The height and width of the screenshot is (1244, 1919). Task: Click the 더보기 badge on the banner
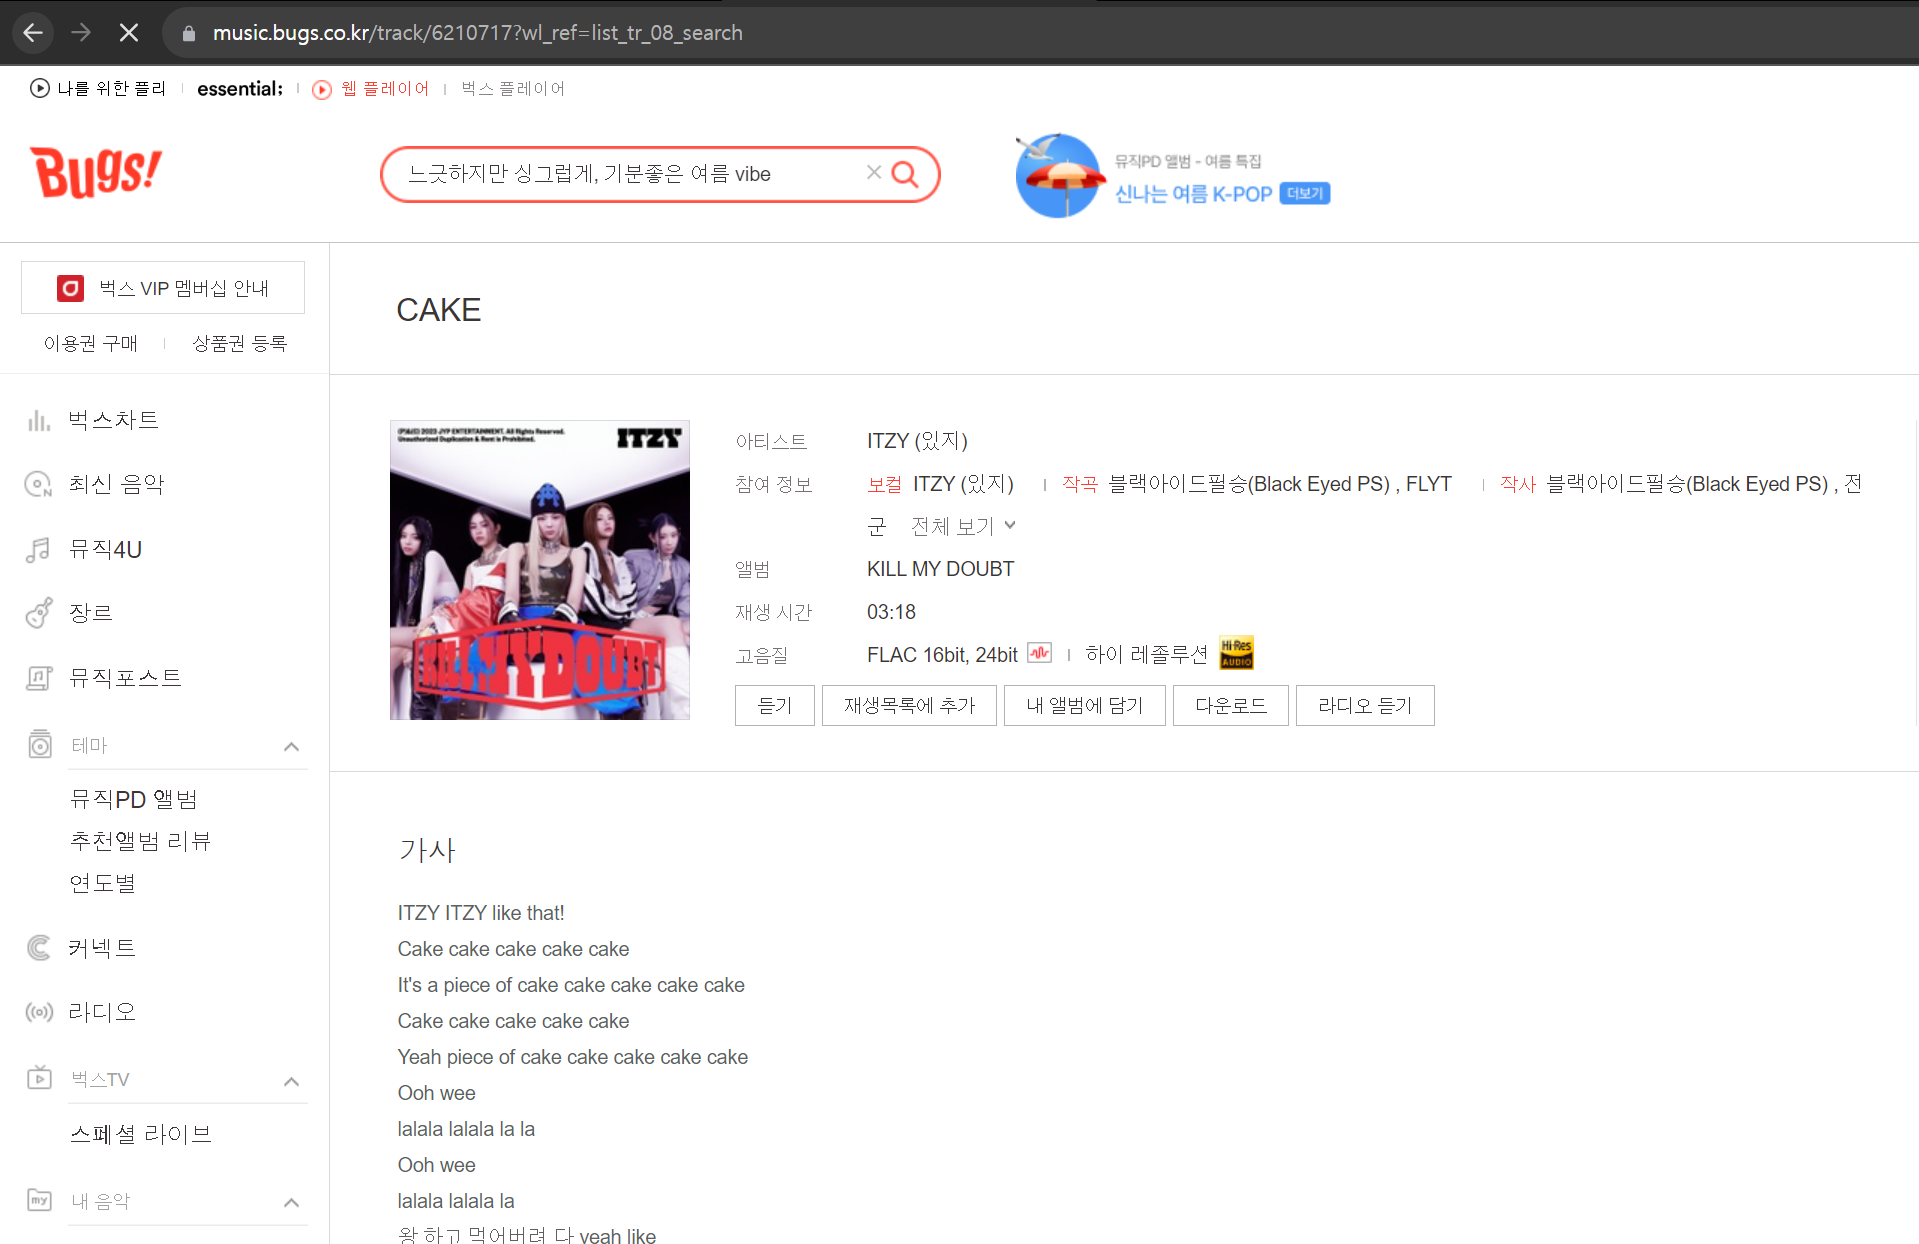point(1305,193)
